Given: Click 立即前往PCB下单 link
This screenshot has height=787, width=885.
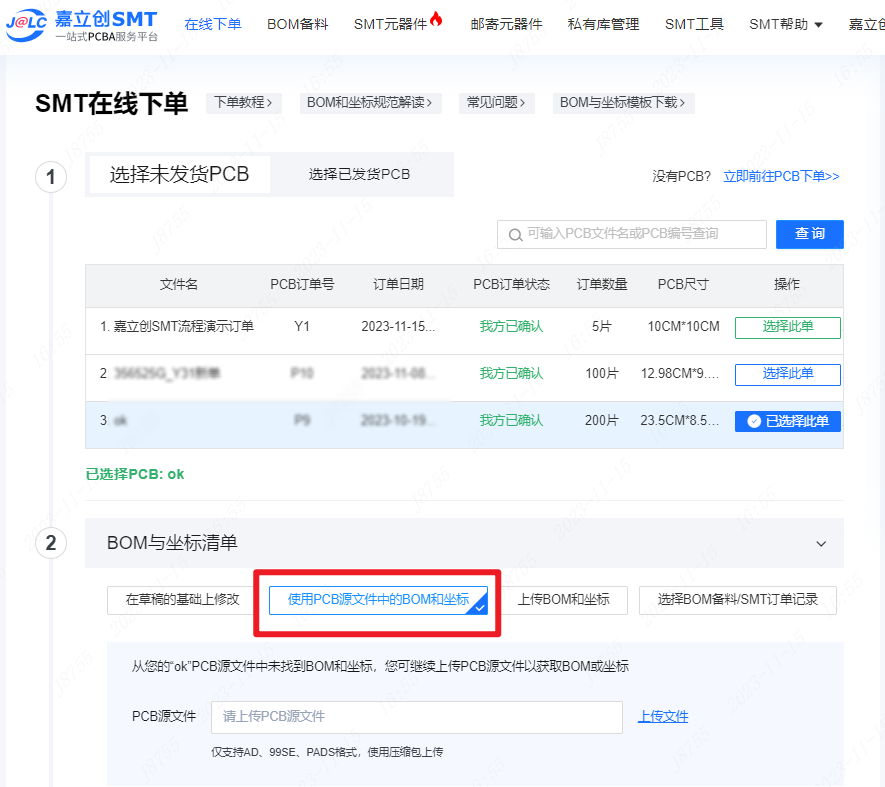Looking at the screenshot, I should point(781,176).
